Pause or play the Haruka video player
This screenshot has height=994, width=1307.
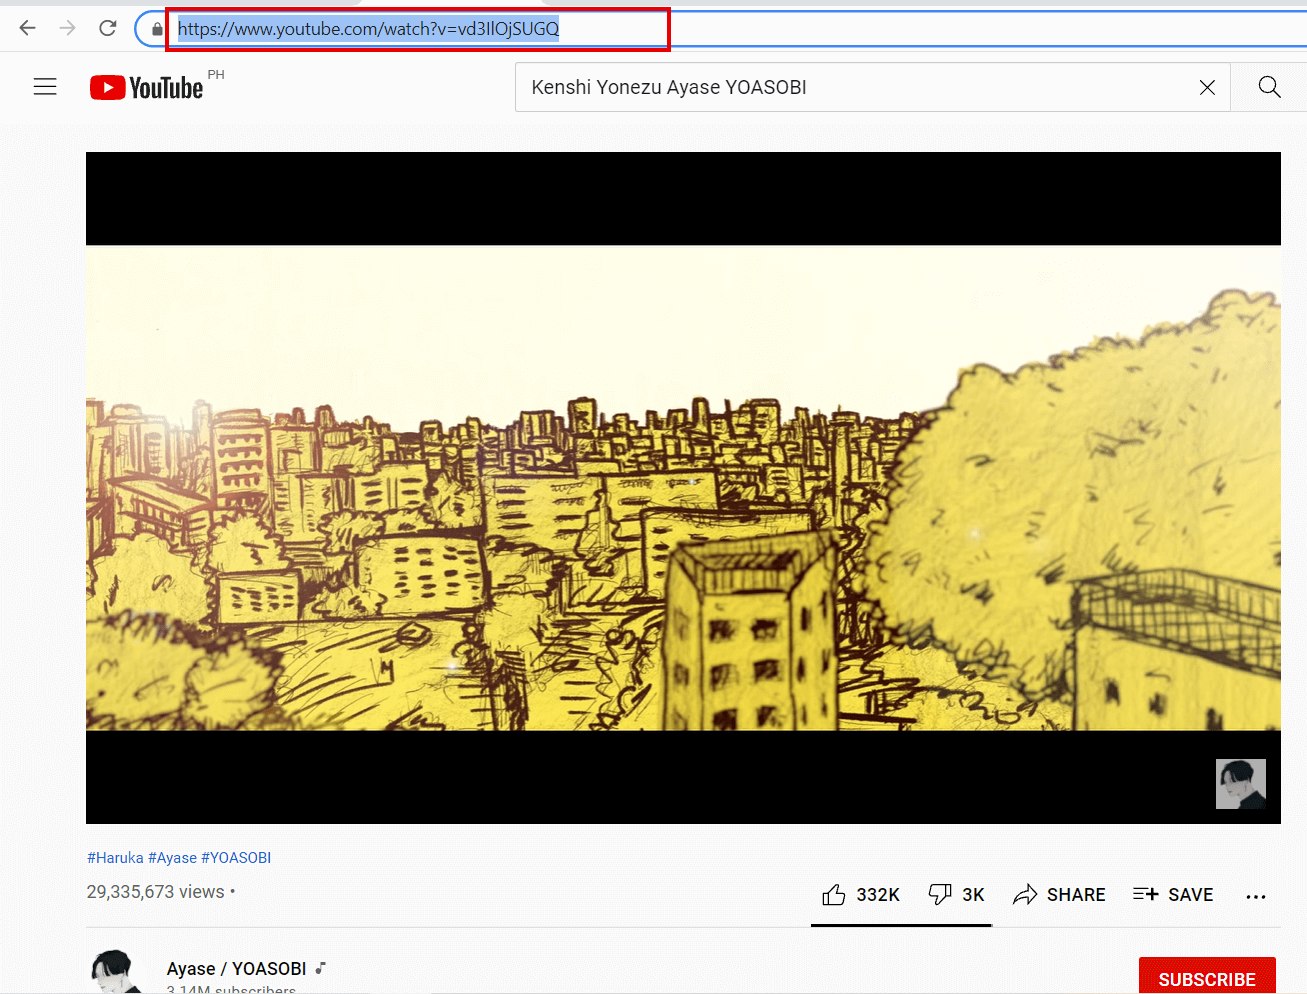pos(683,488)
